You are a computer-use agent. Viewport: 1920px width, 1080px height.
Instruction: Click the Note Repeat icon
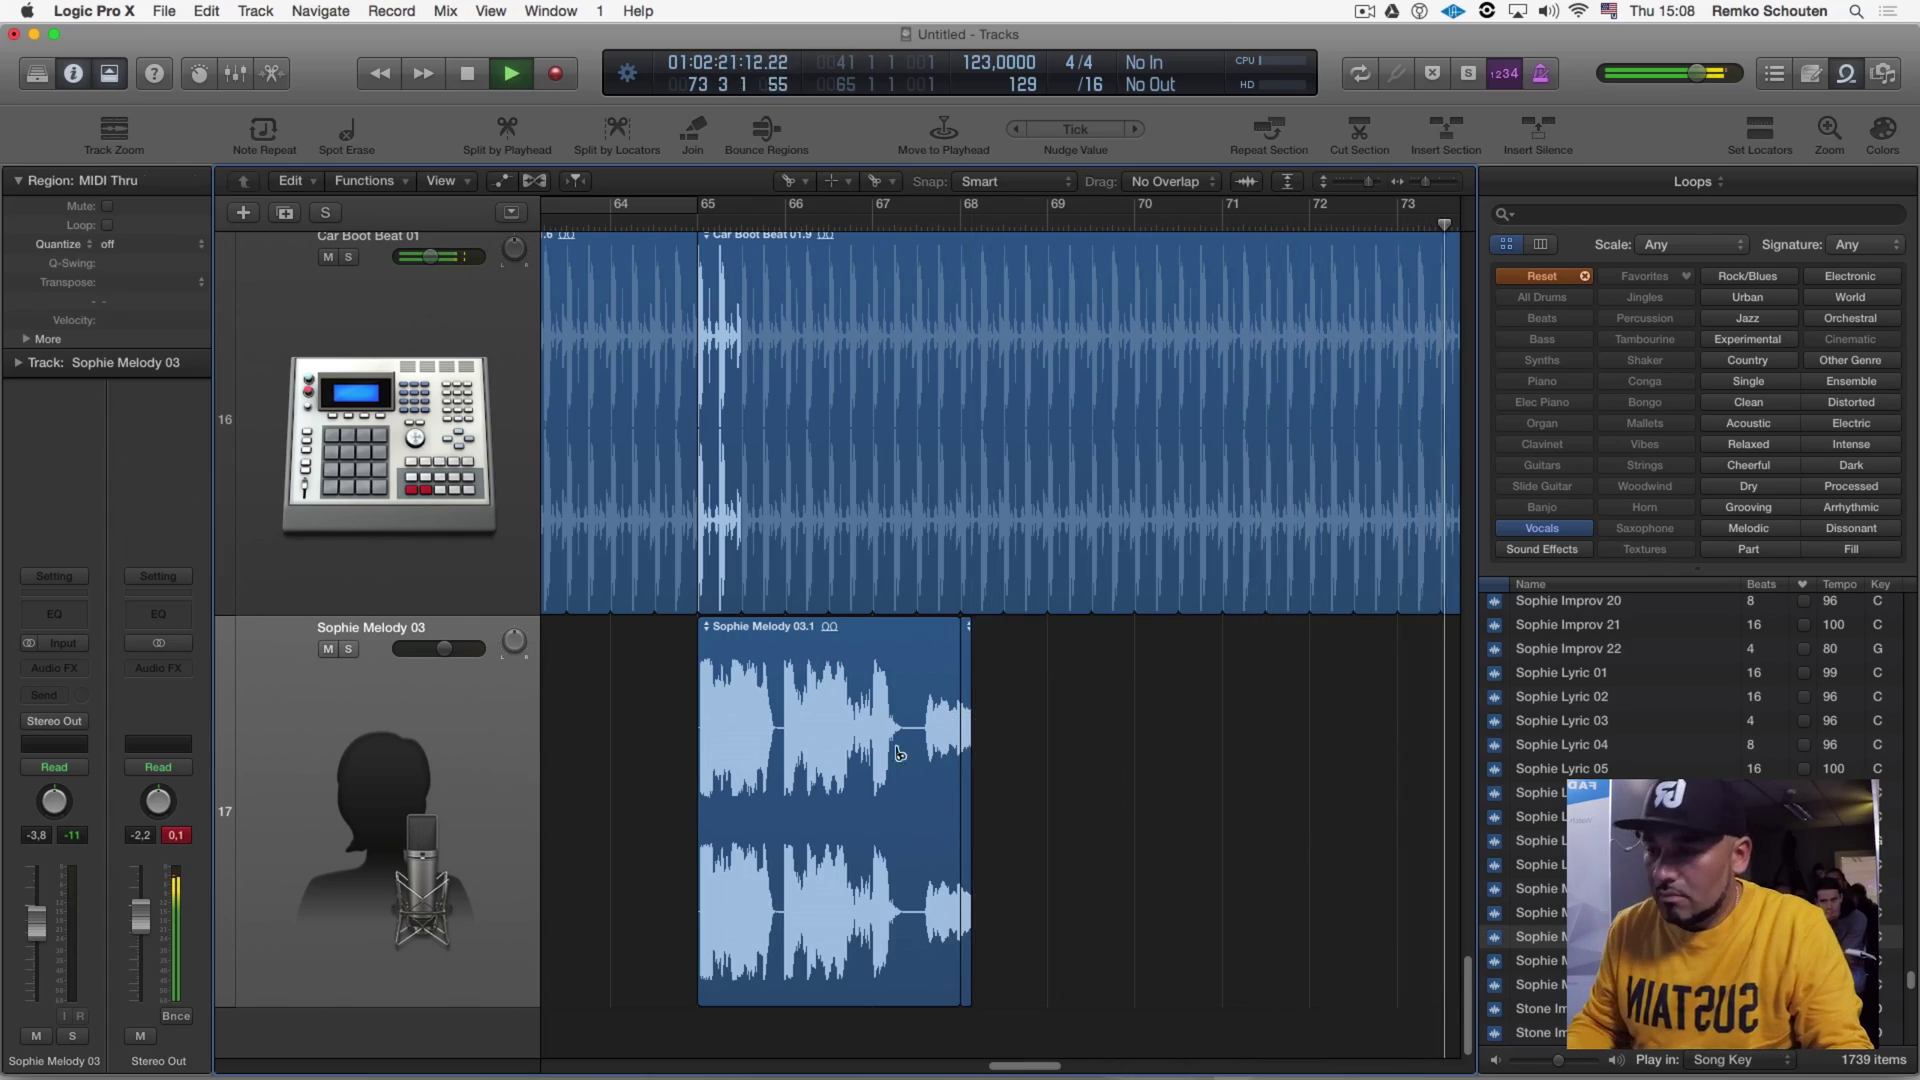pos(264,129)
